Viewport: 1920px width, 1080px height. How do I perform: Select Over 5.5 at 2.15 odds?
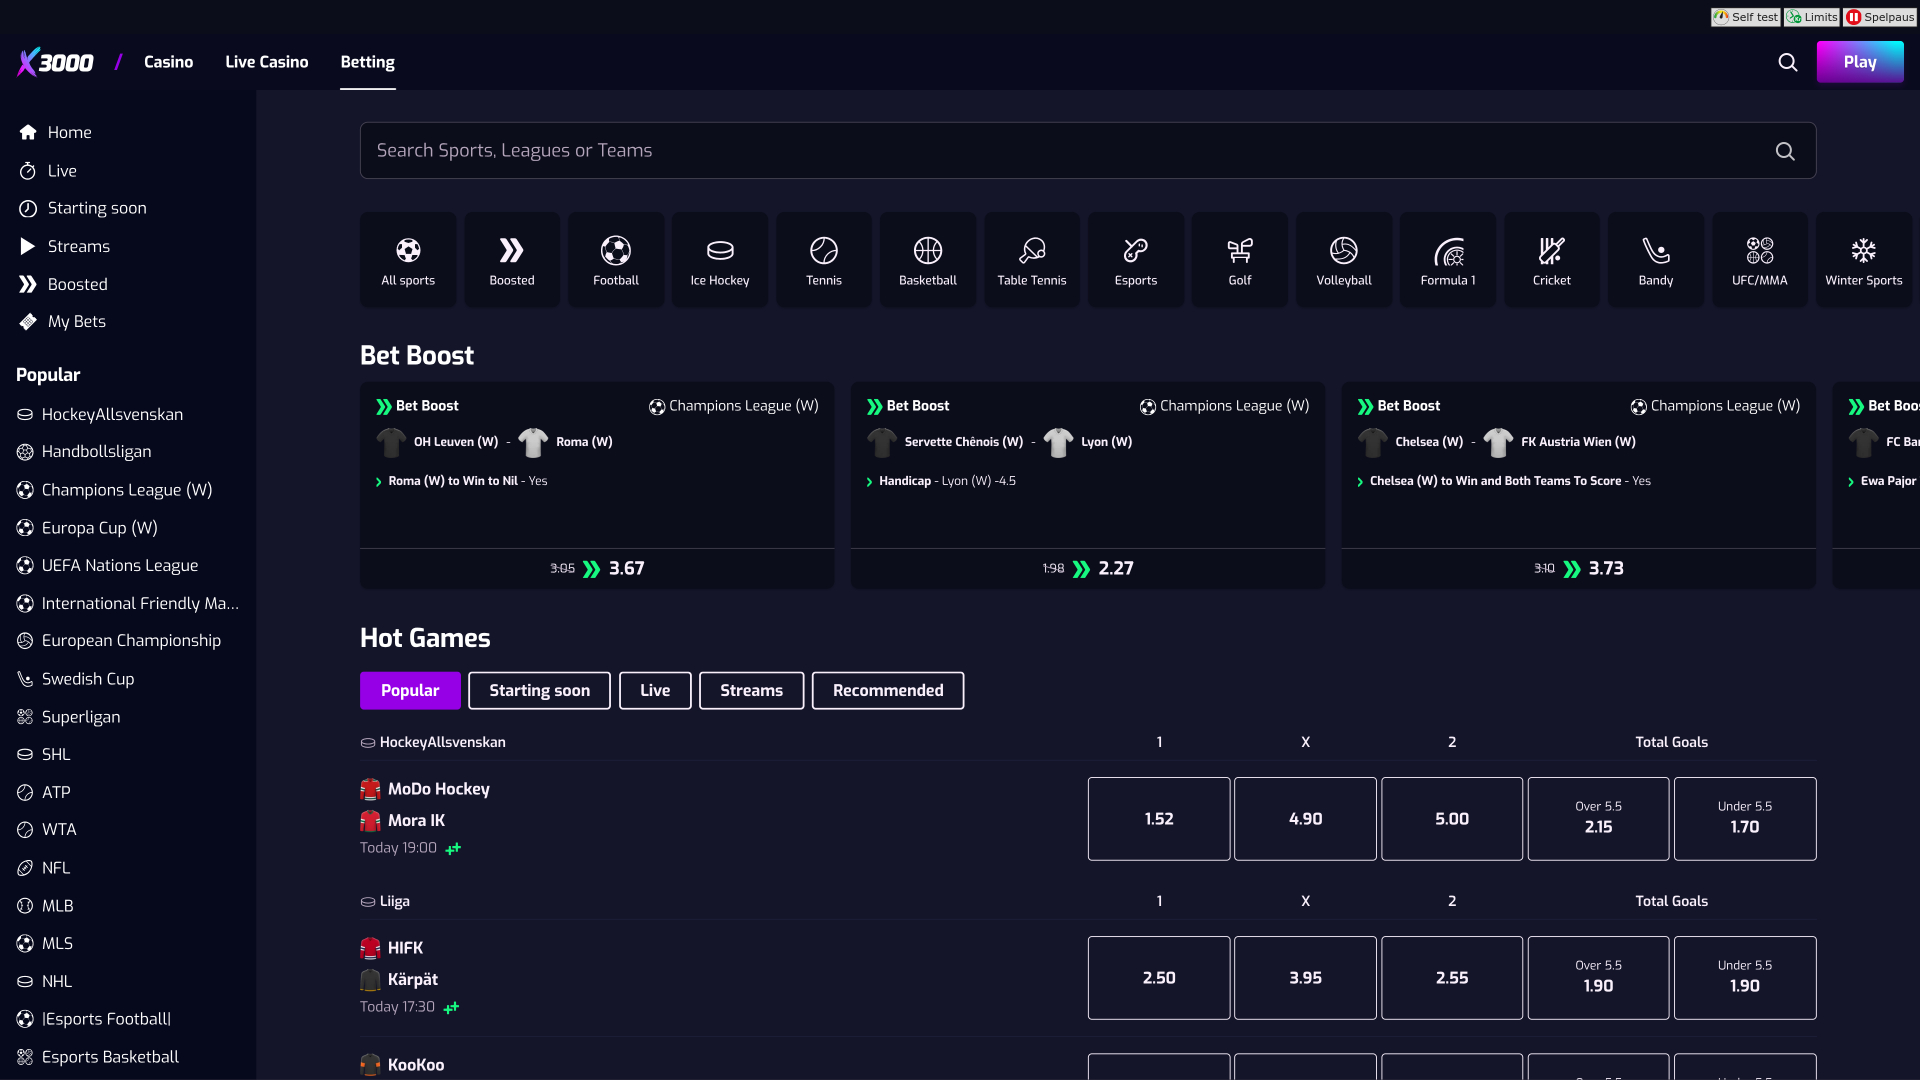tap(1598, 819)
